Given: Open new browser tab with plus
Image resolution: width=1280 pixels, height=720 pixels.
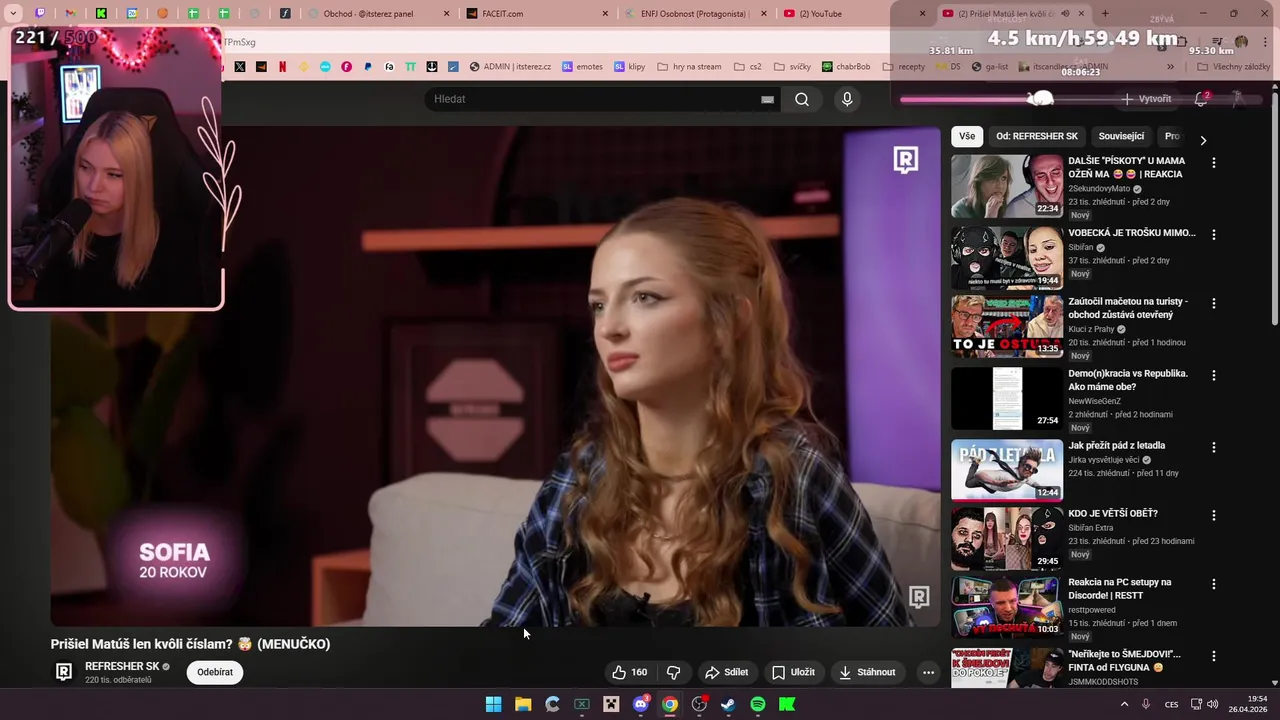Looking at the screenshot, I should tap(1105, 14).
